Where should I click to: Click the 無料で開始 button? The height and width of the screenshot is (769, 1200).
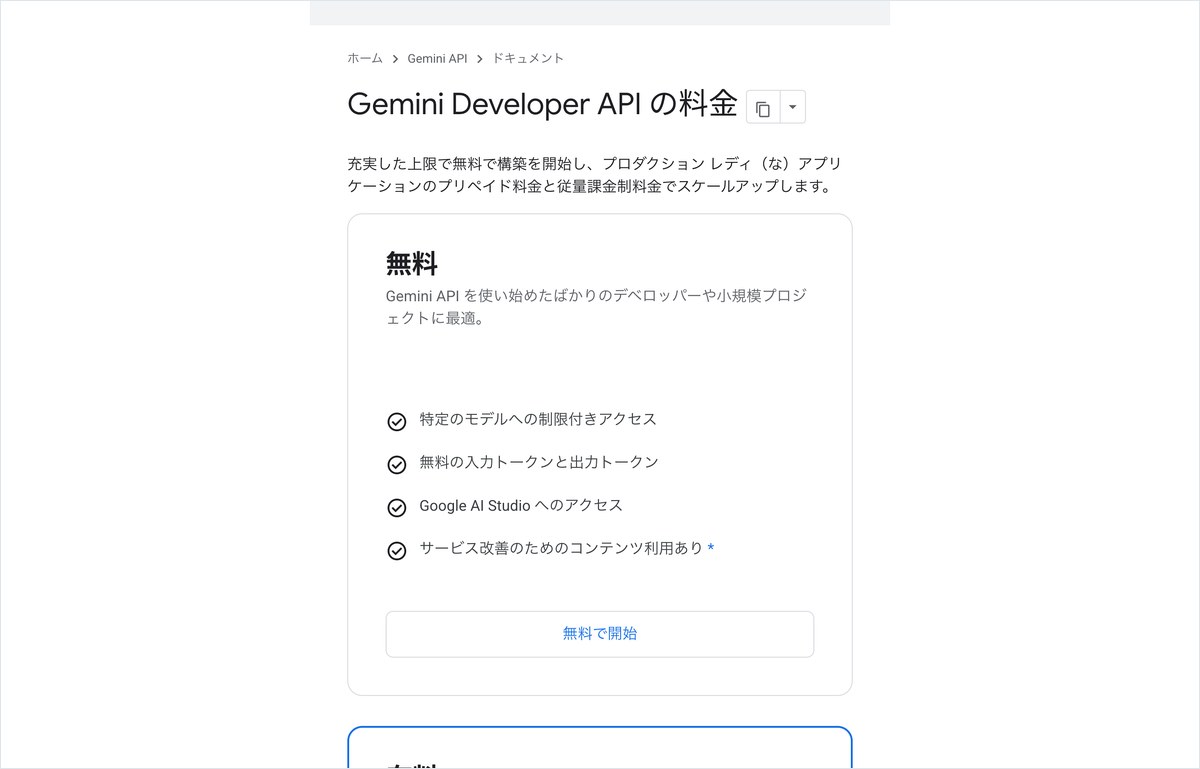pos(600,634)
